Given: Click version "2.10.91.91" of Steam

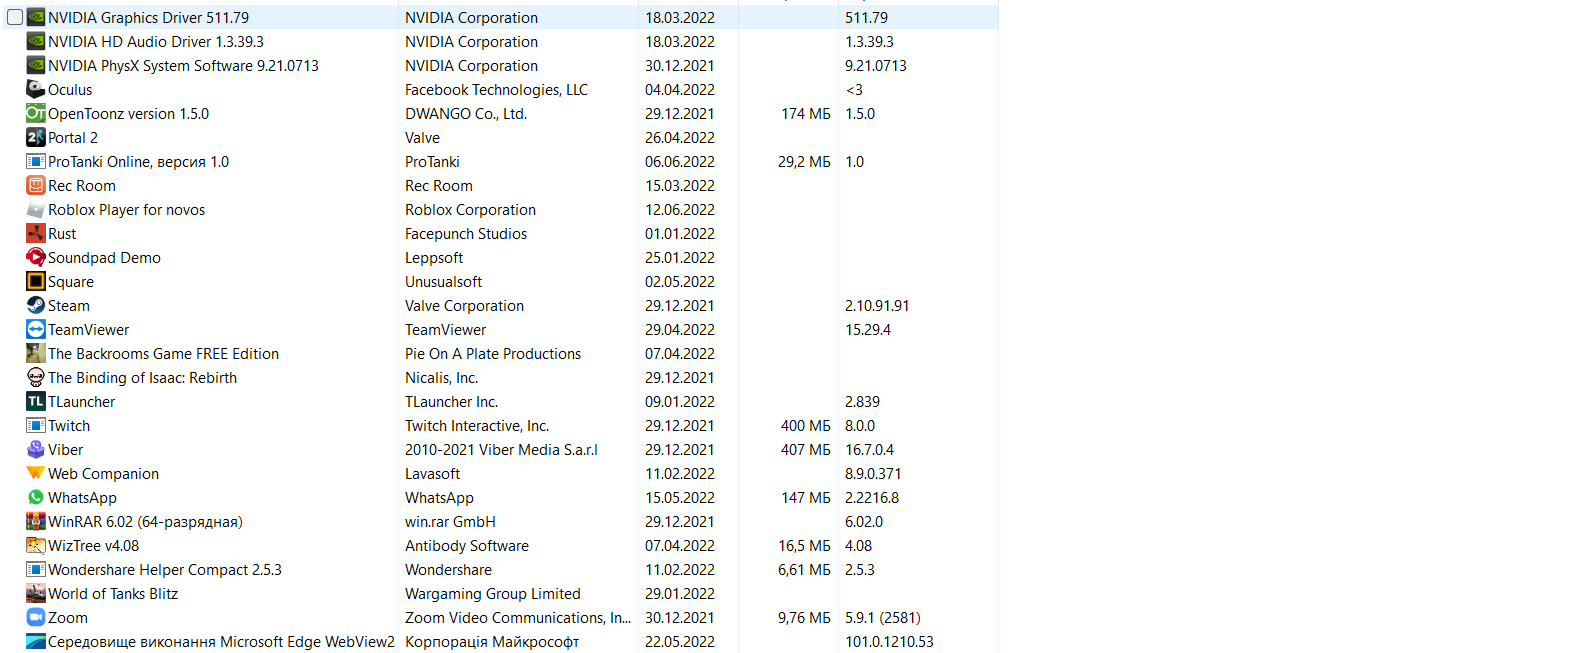Looking at the screenshot, I should click(877, 306).
